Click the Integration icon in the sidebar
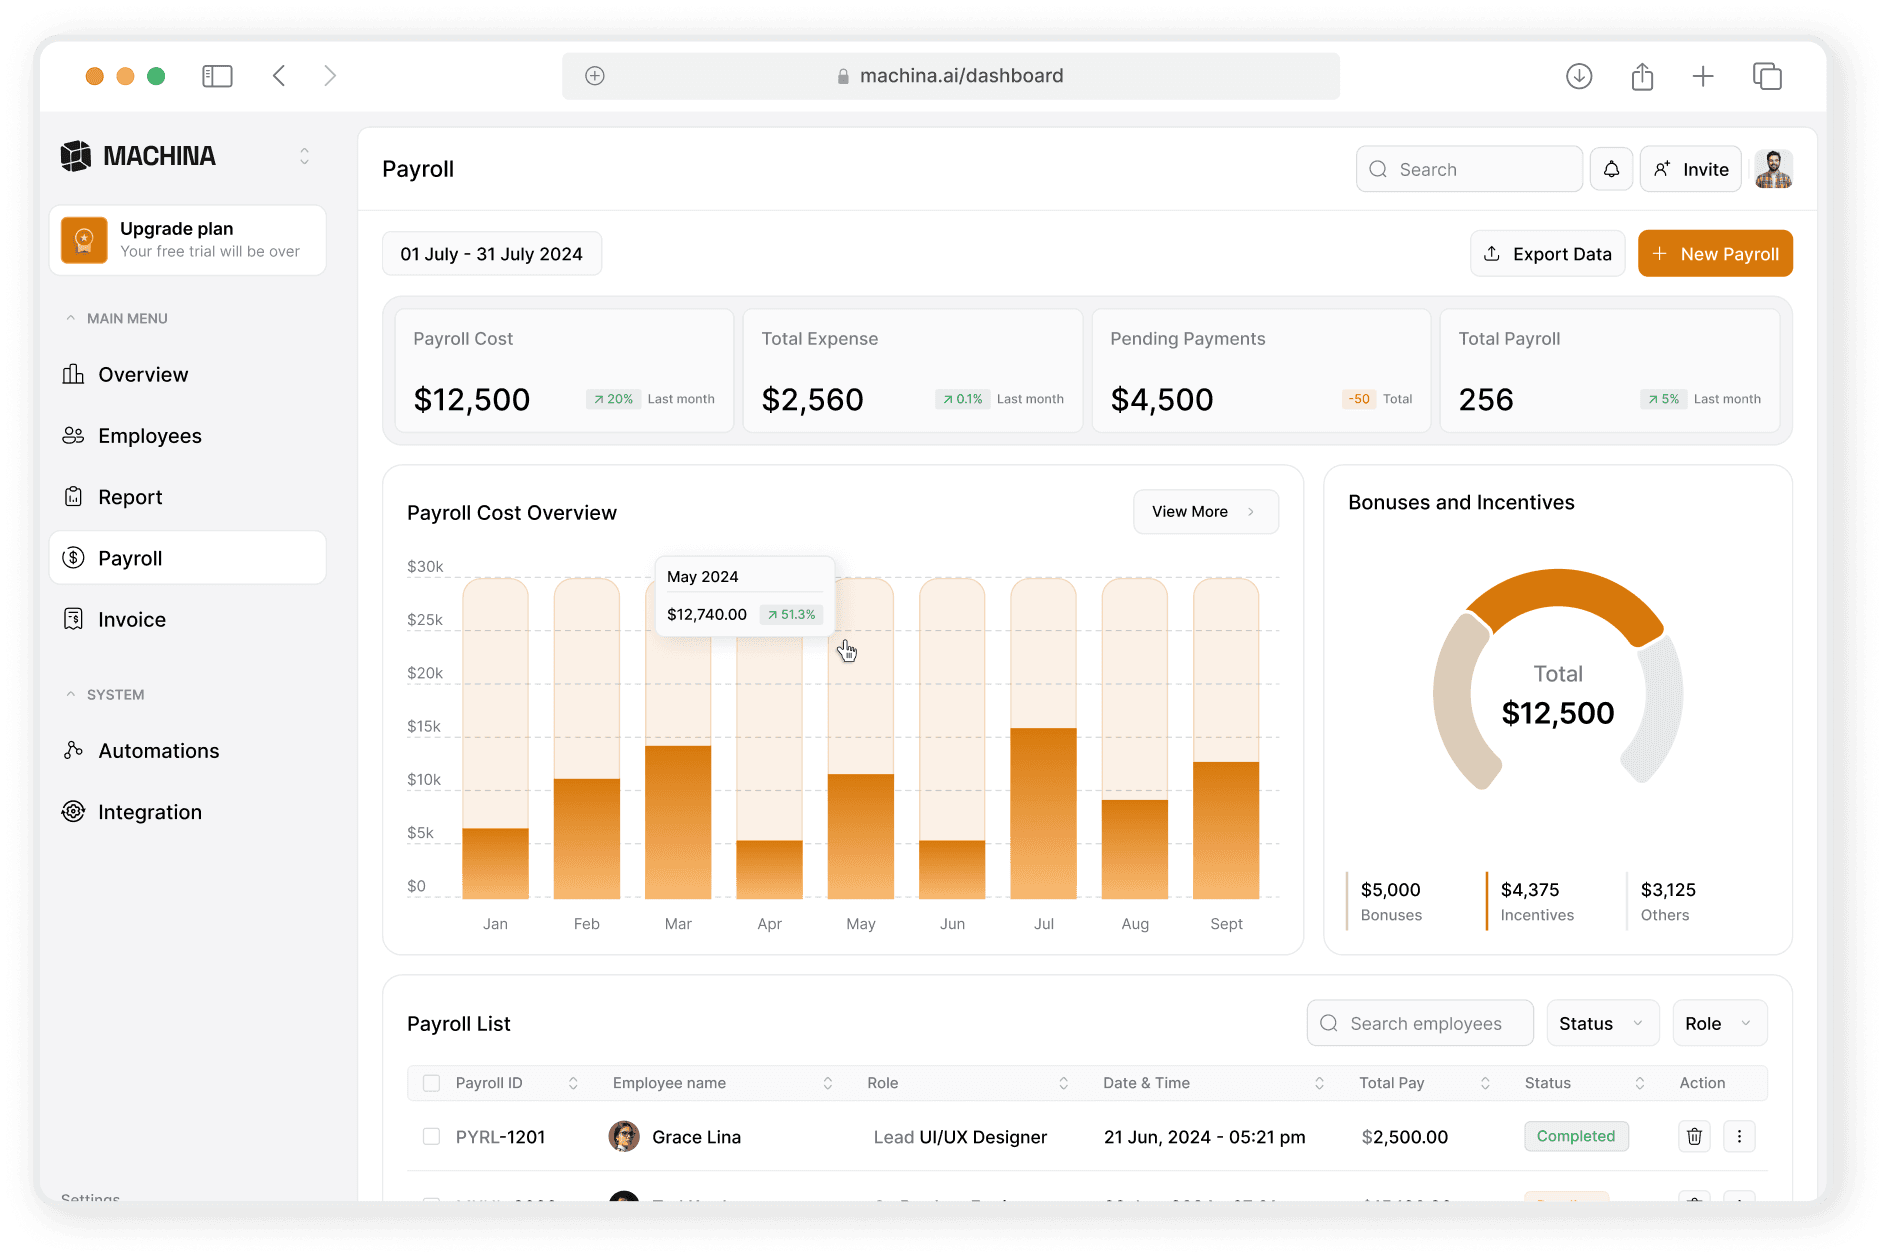1885x1258 pixels. pos(73,811)
